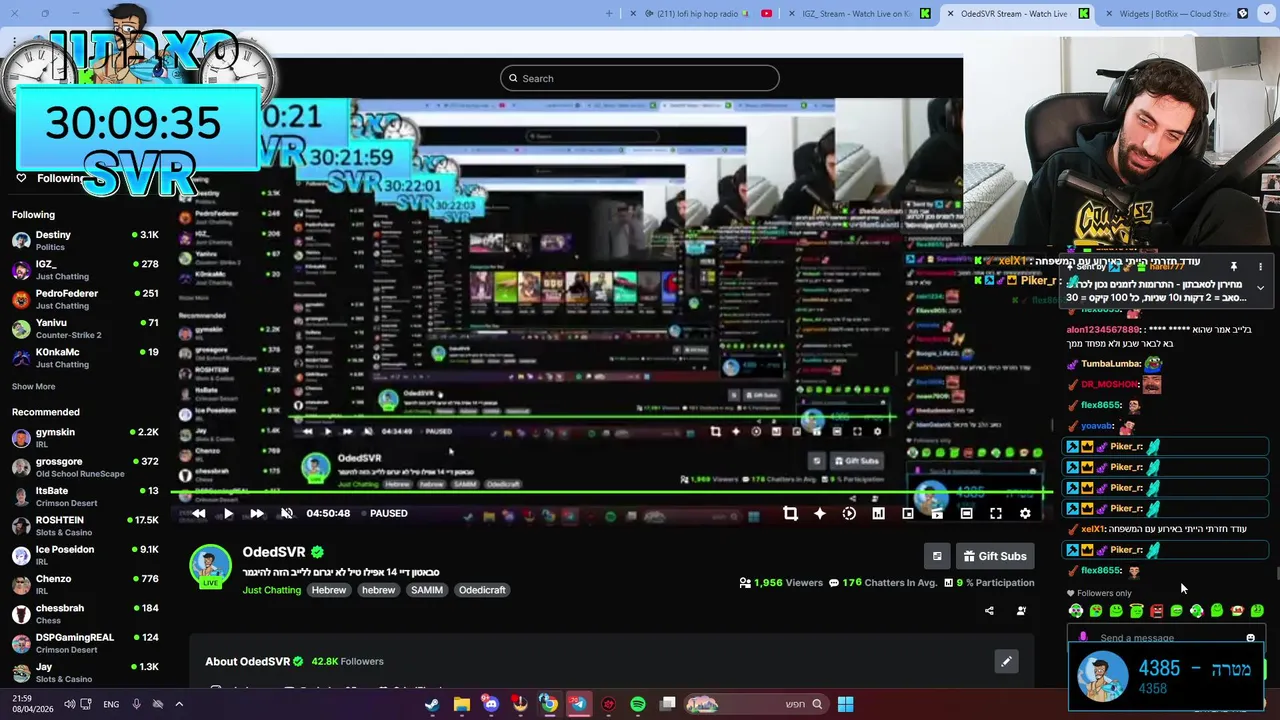Unmute the stream volume icon

tap(286, 513)
